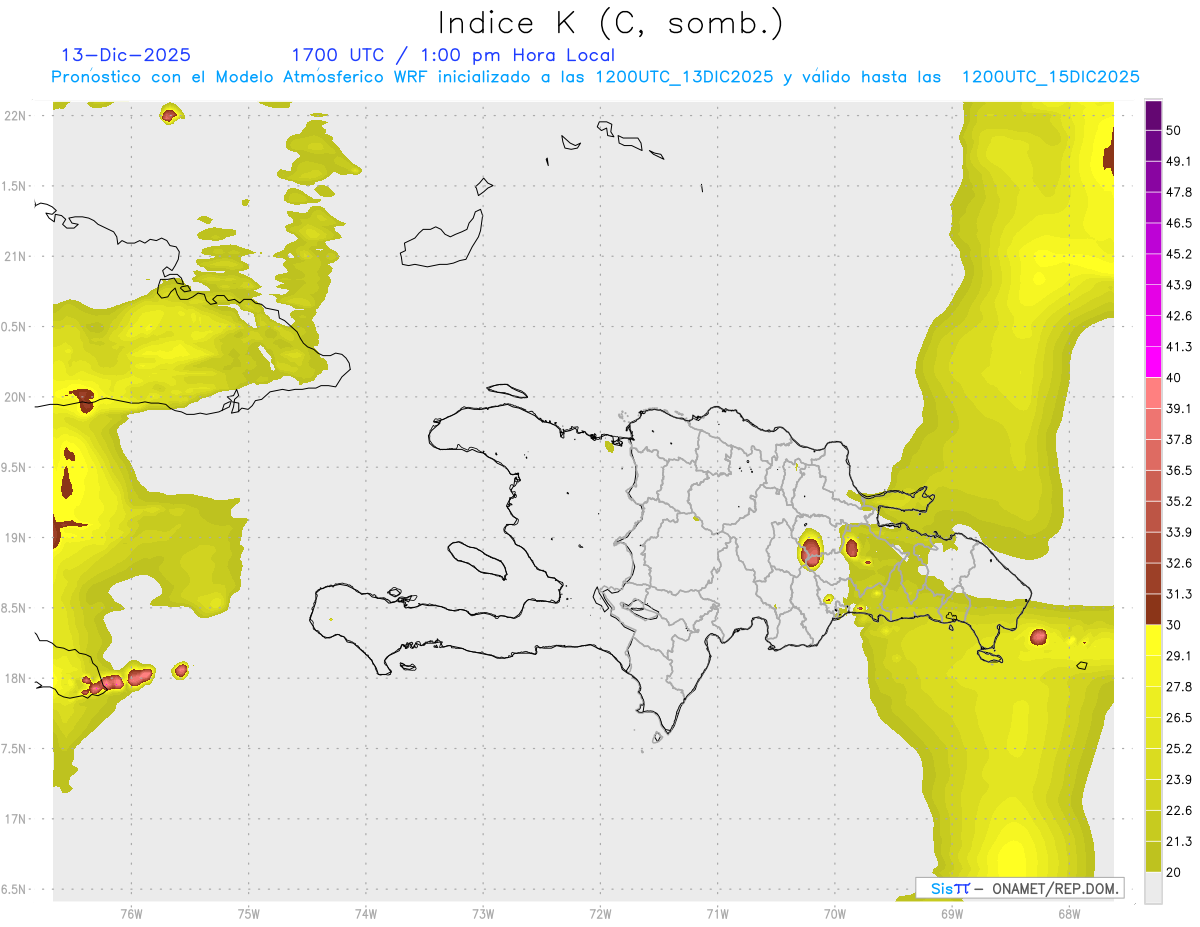Click the '70W' longitude axis label

point(834,914)
